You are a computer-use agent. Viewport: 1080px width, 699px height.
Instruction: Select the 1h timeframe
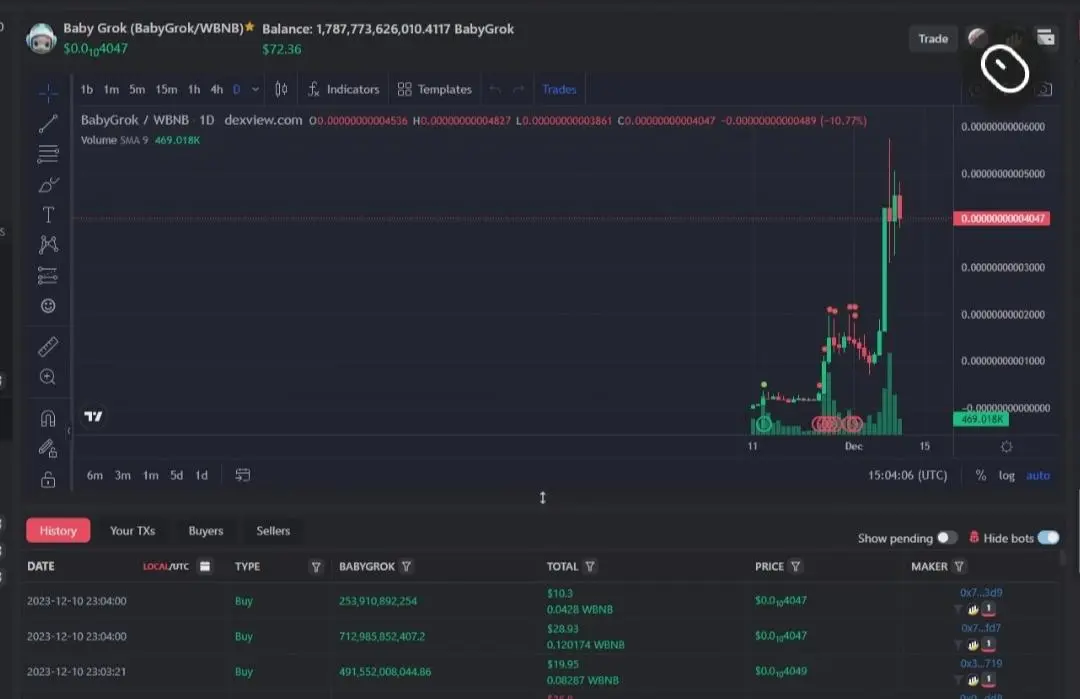[x=194, y=89]
